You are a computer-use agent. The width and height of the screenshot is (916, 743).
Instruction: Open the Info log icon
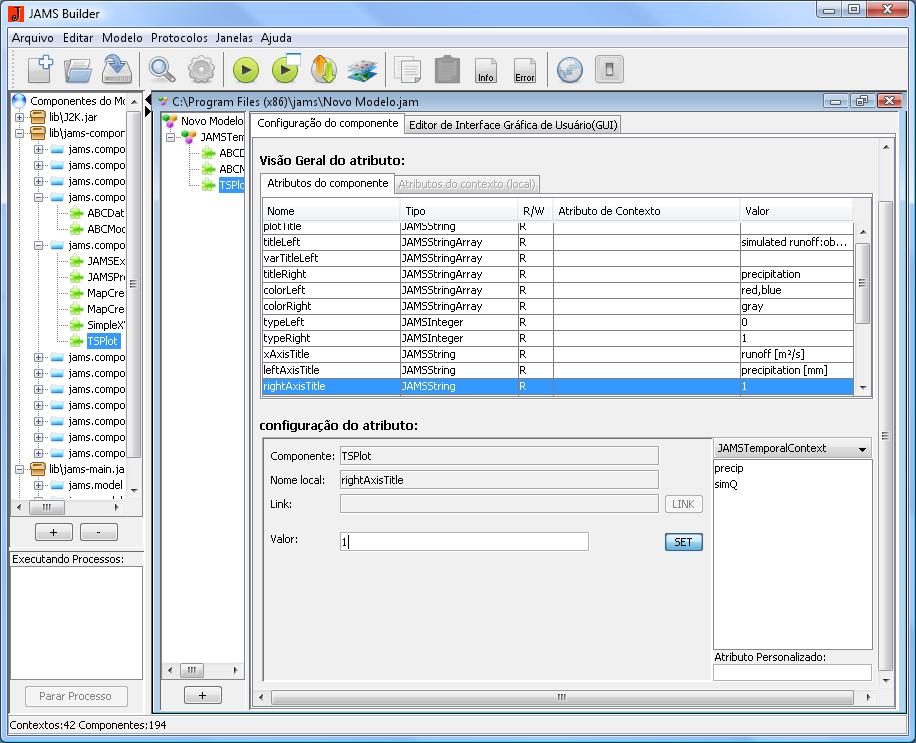(x=486, y=69)
